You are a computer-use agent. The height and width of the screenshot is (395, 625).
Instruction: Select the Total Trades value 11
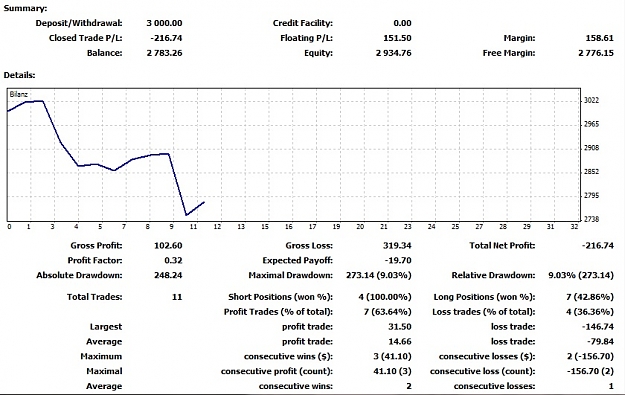click(177, 297)
